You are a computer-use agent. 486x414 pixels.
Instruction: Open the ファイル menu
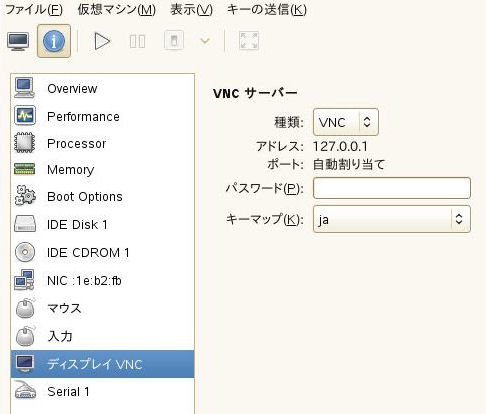(34, 9)
